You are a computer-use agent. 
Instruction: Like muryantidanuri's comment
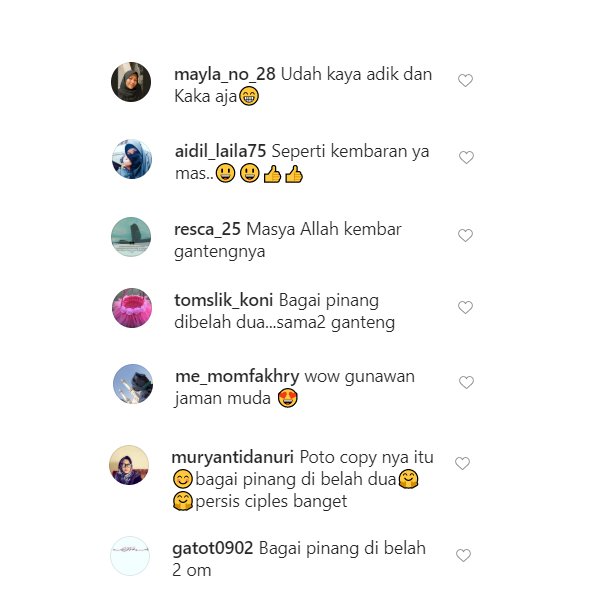[462, 463]
